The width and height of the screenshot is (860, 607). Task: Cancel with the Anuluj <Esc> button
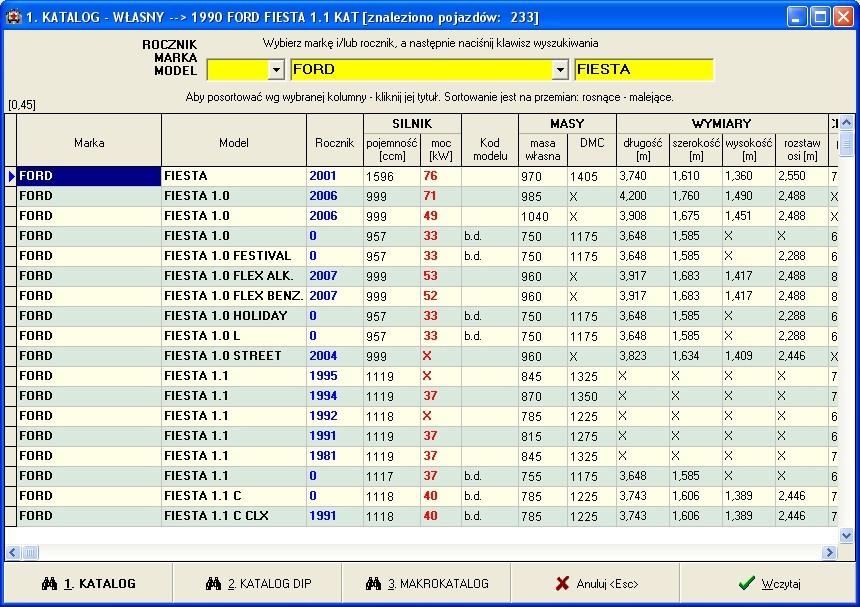coord(595,583)
